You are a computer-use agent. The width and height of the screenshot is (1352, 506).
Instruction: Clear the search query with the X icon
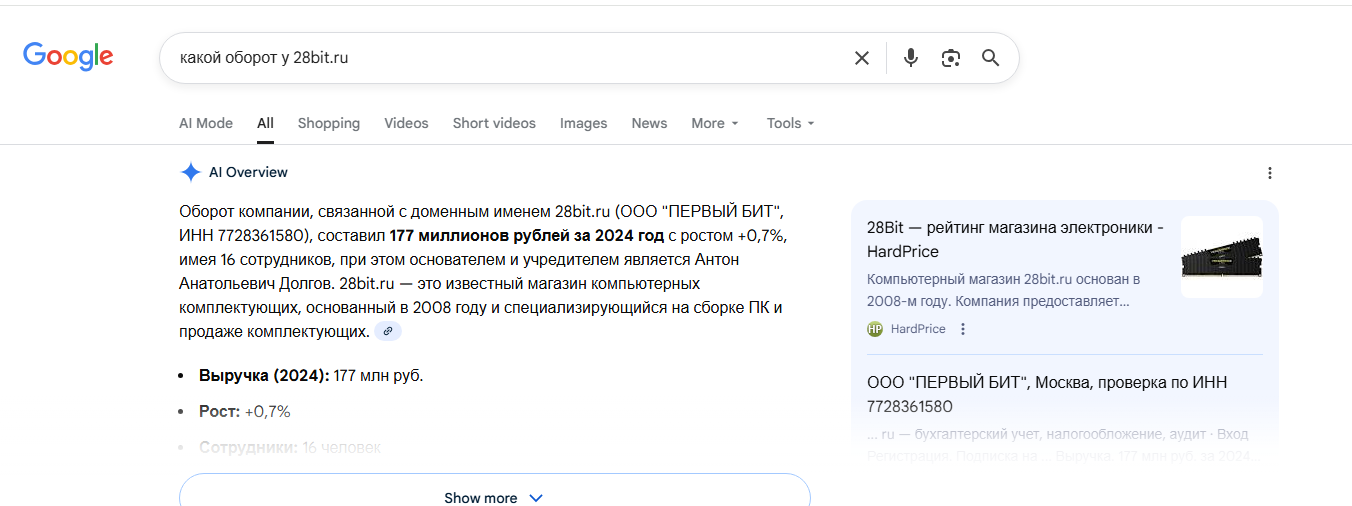point(862,58)
